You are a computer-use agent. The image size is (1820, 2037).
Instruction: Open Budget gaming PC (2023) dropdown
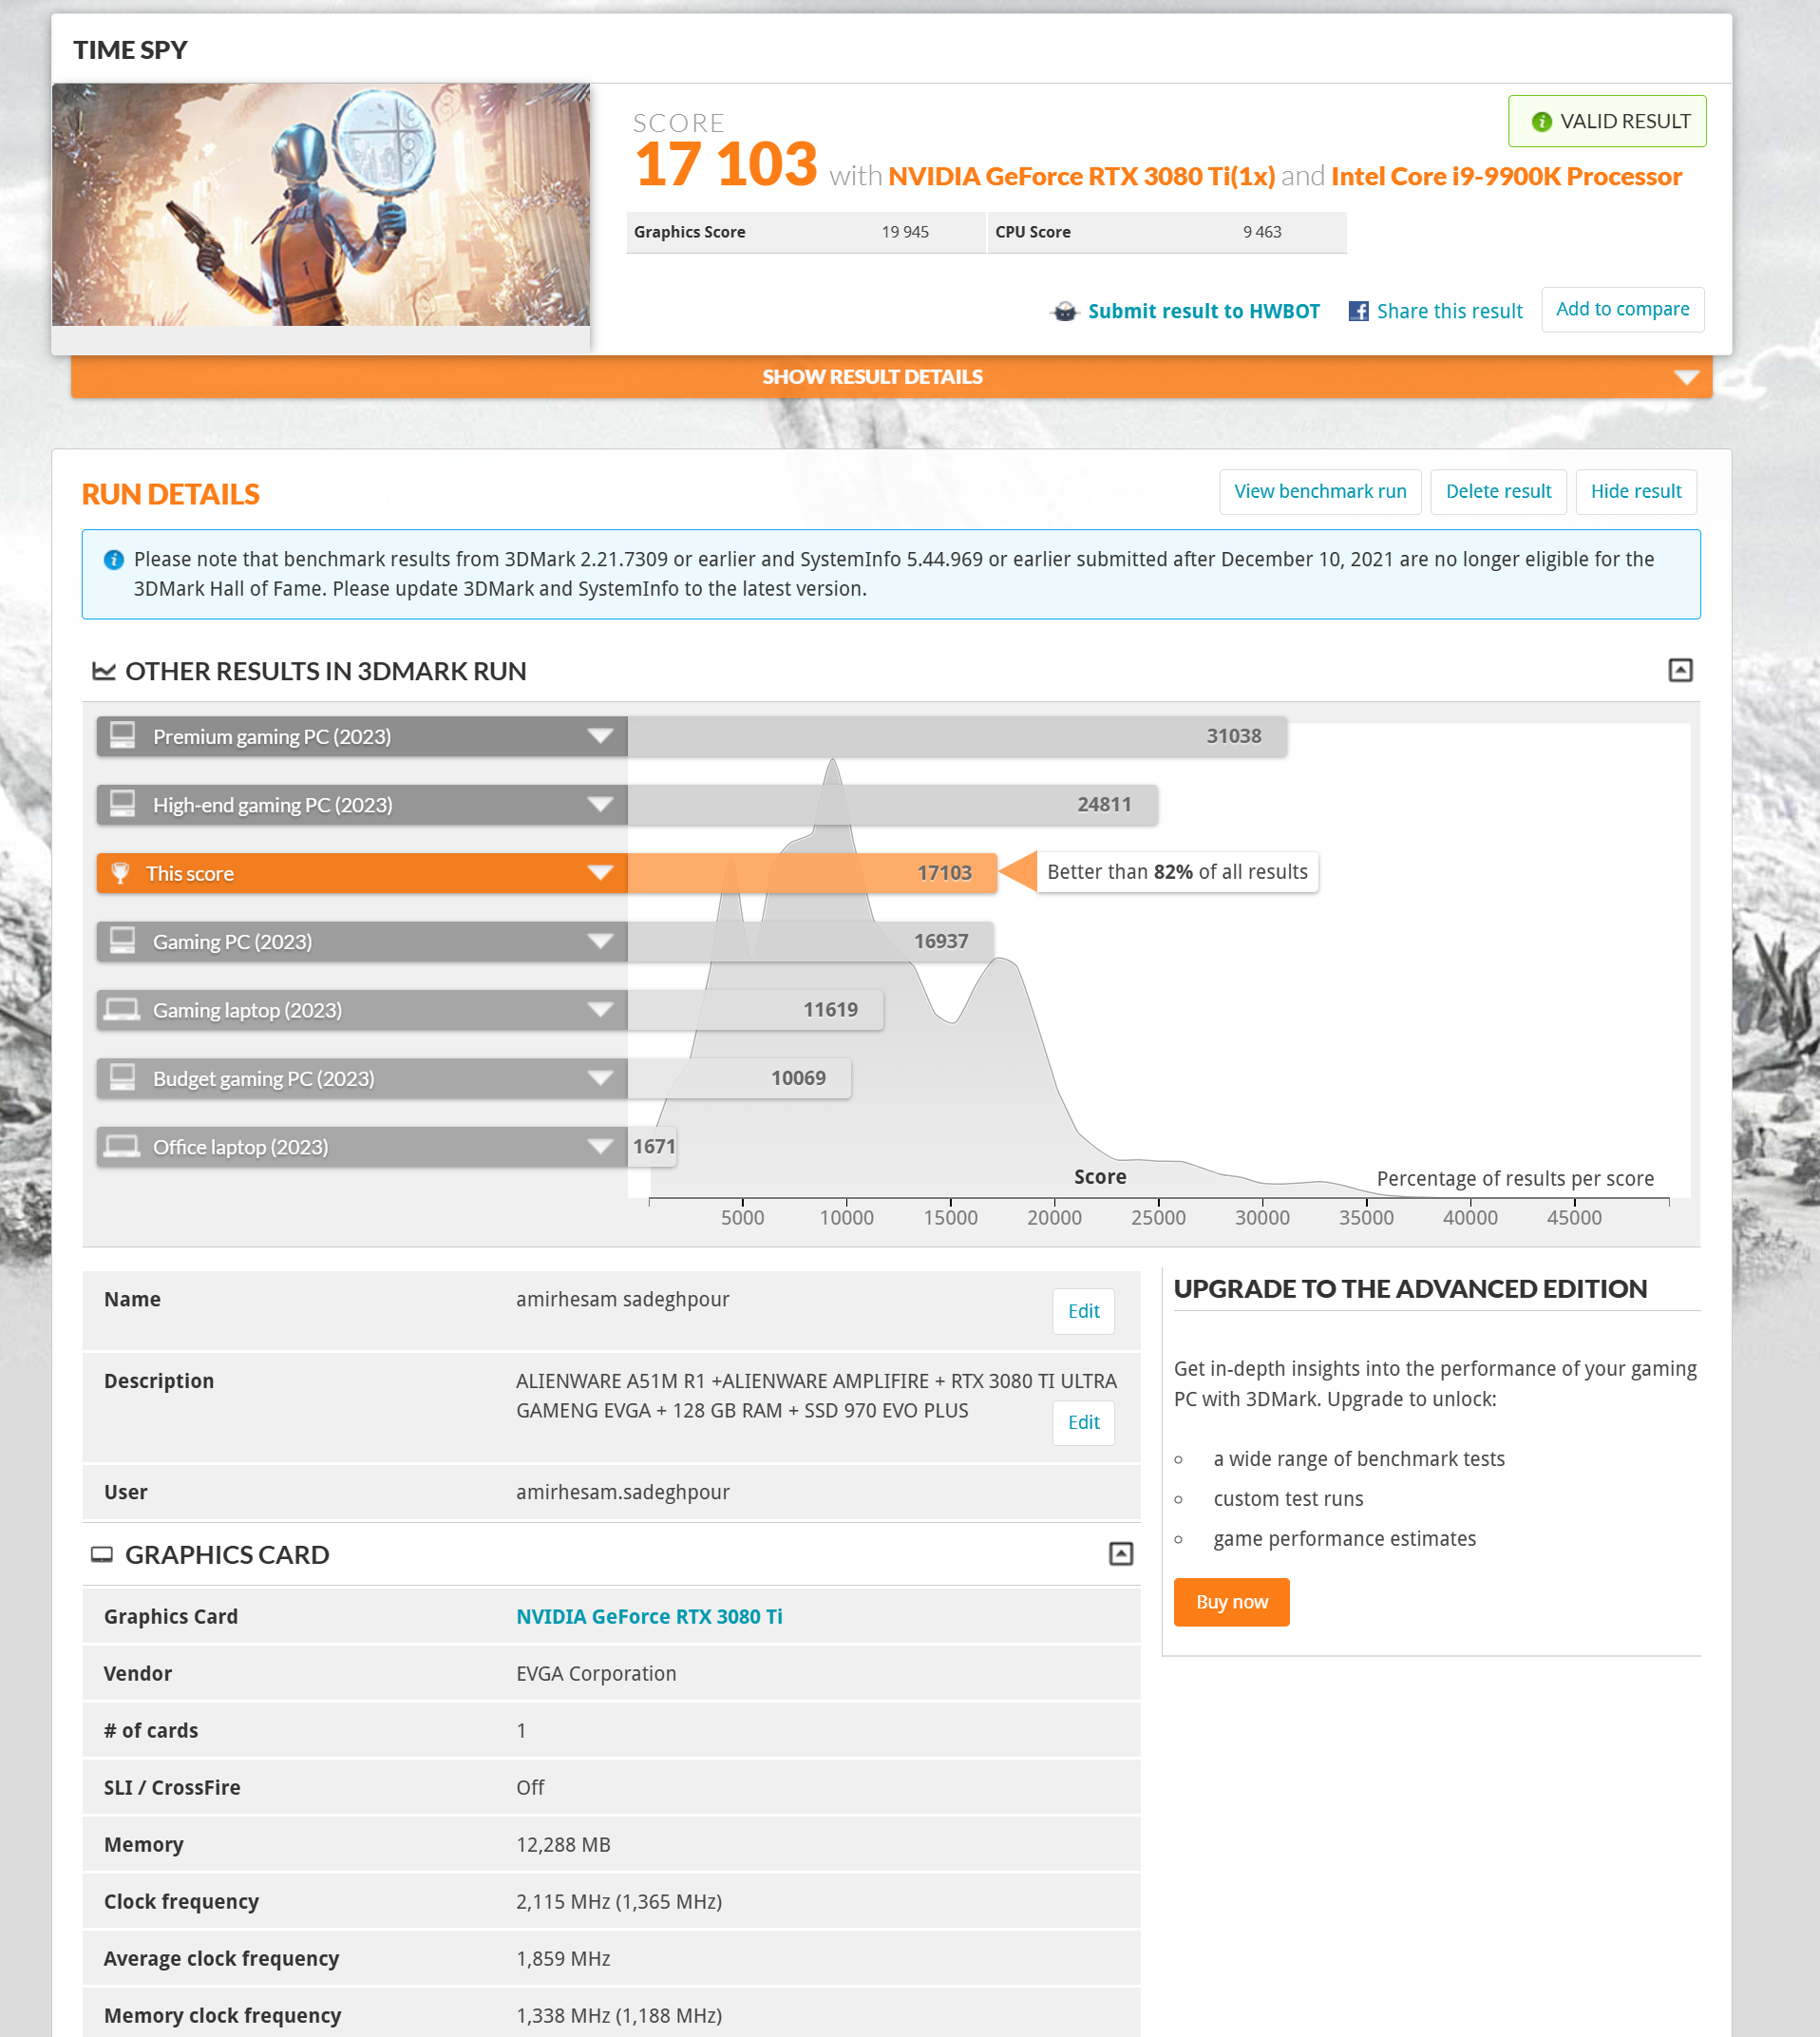(x=600, y=1078)
